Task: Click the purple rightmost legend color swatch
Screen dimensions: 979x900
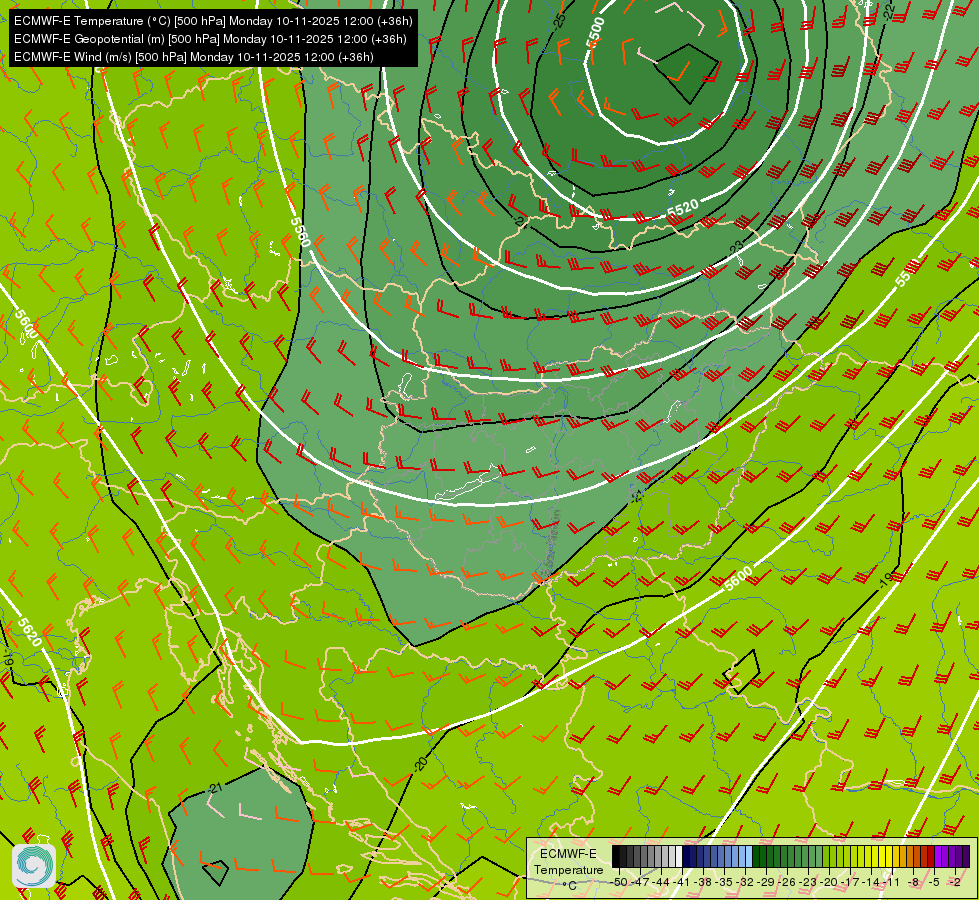Action: 966,856
